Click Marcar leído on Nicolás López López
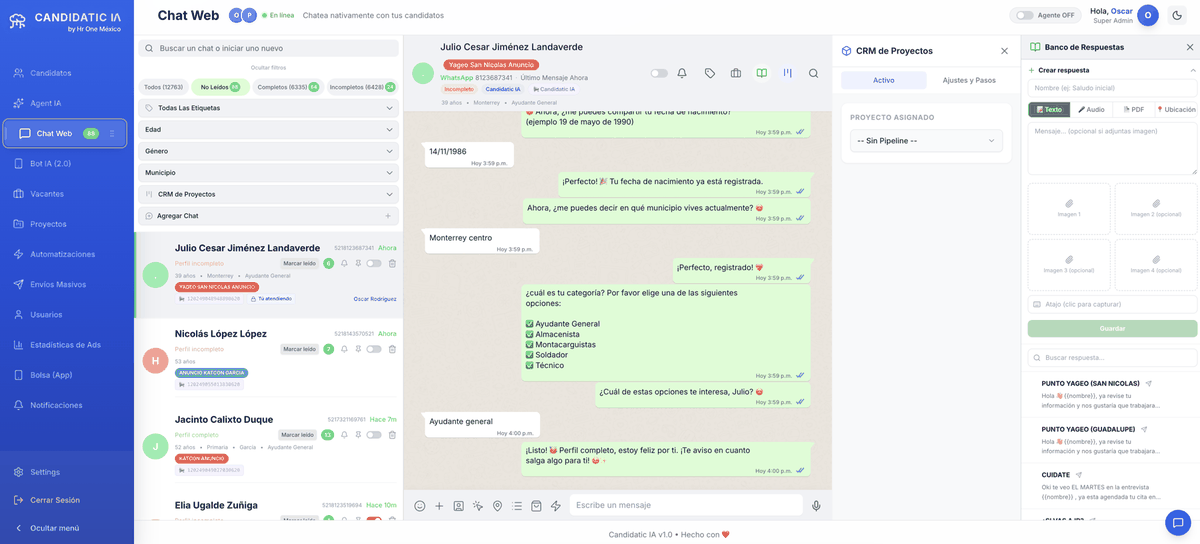Image resolution: width=1200 pixels, height=544 pixels. pos(300,349)
